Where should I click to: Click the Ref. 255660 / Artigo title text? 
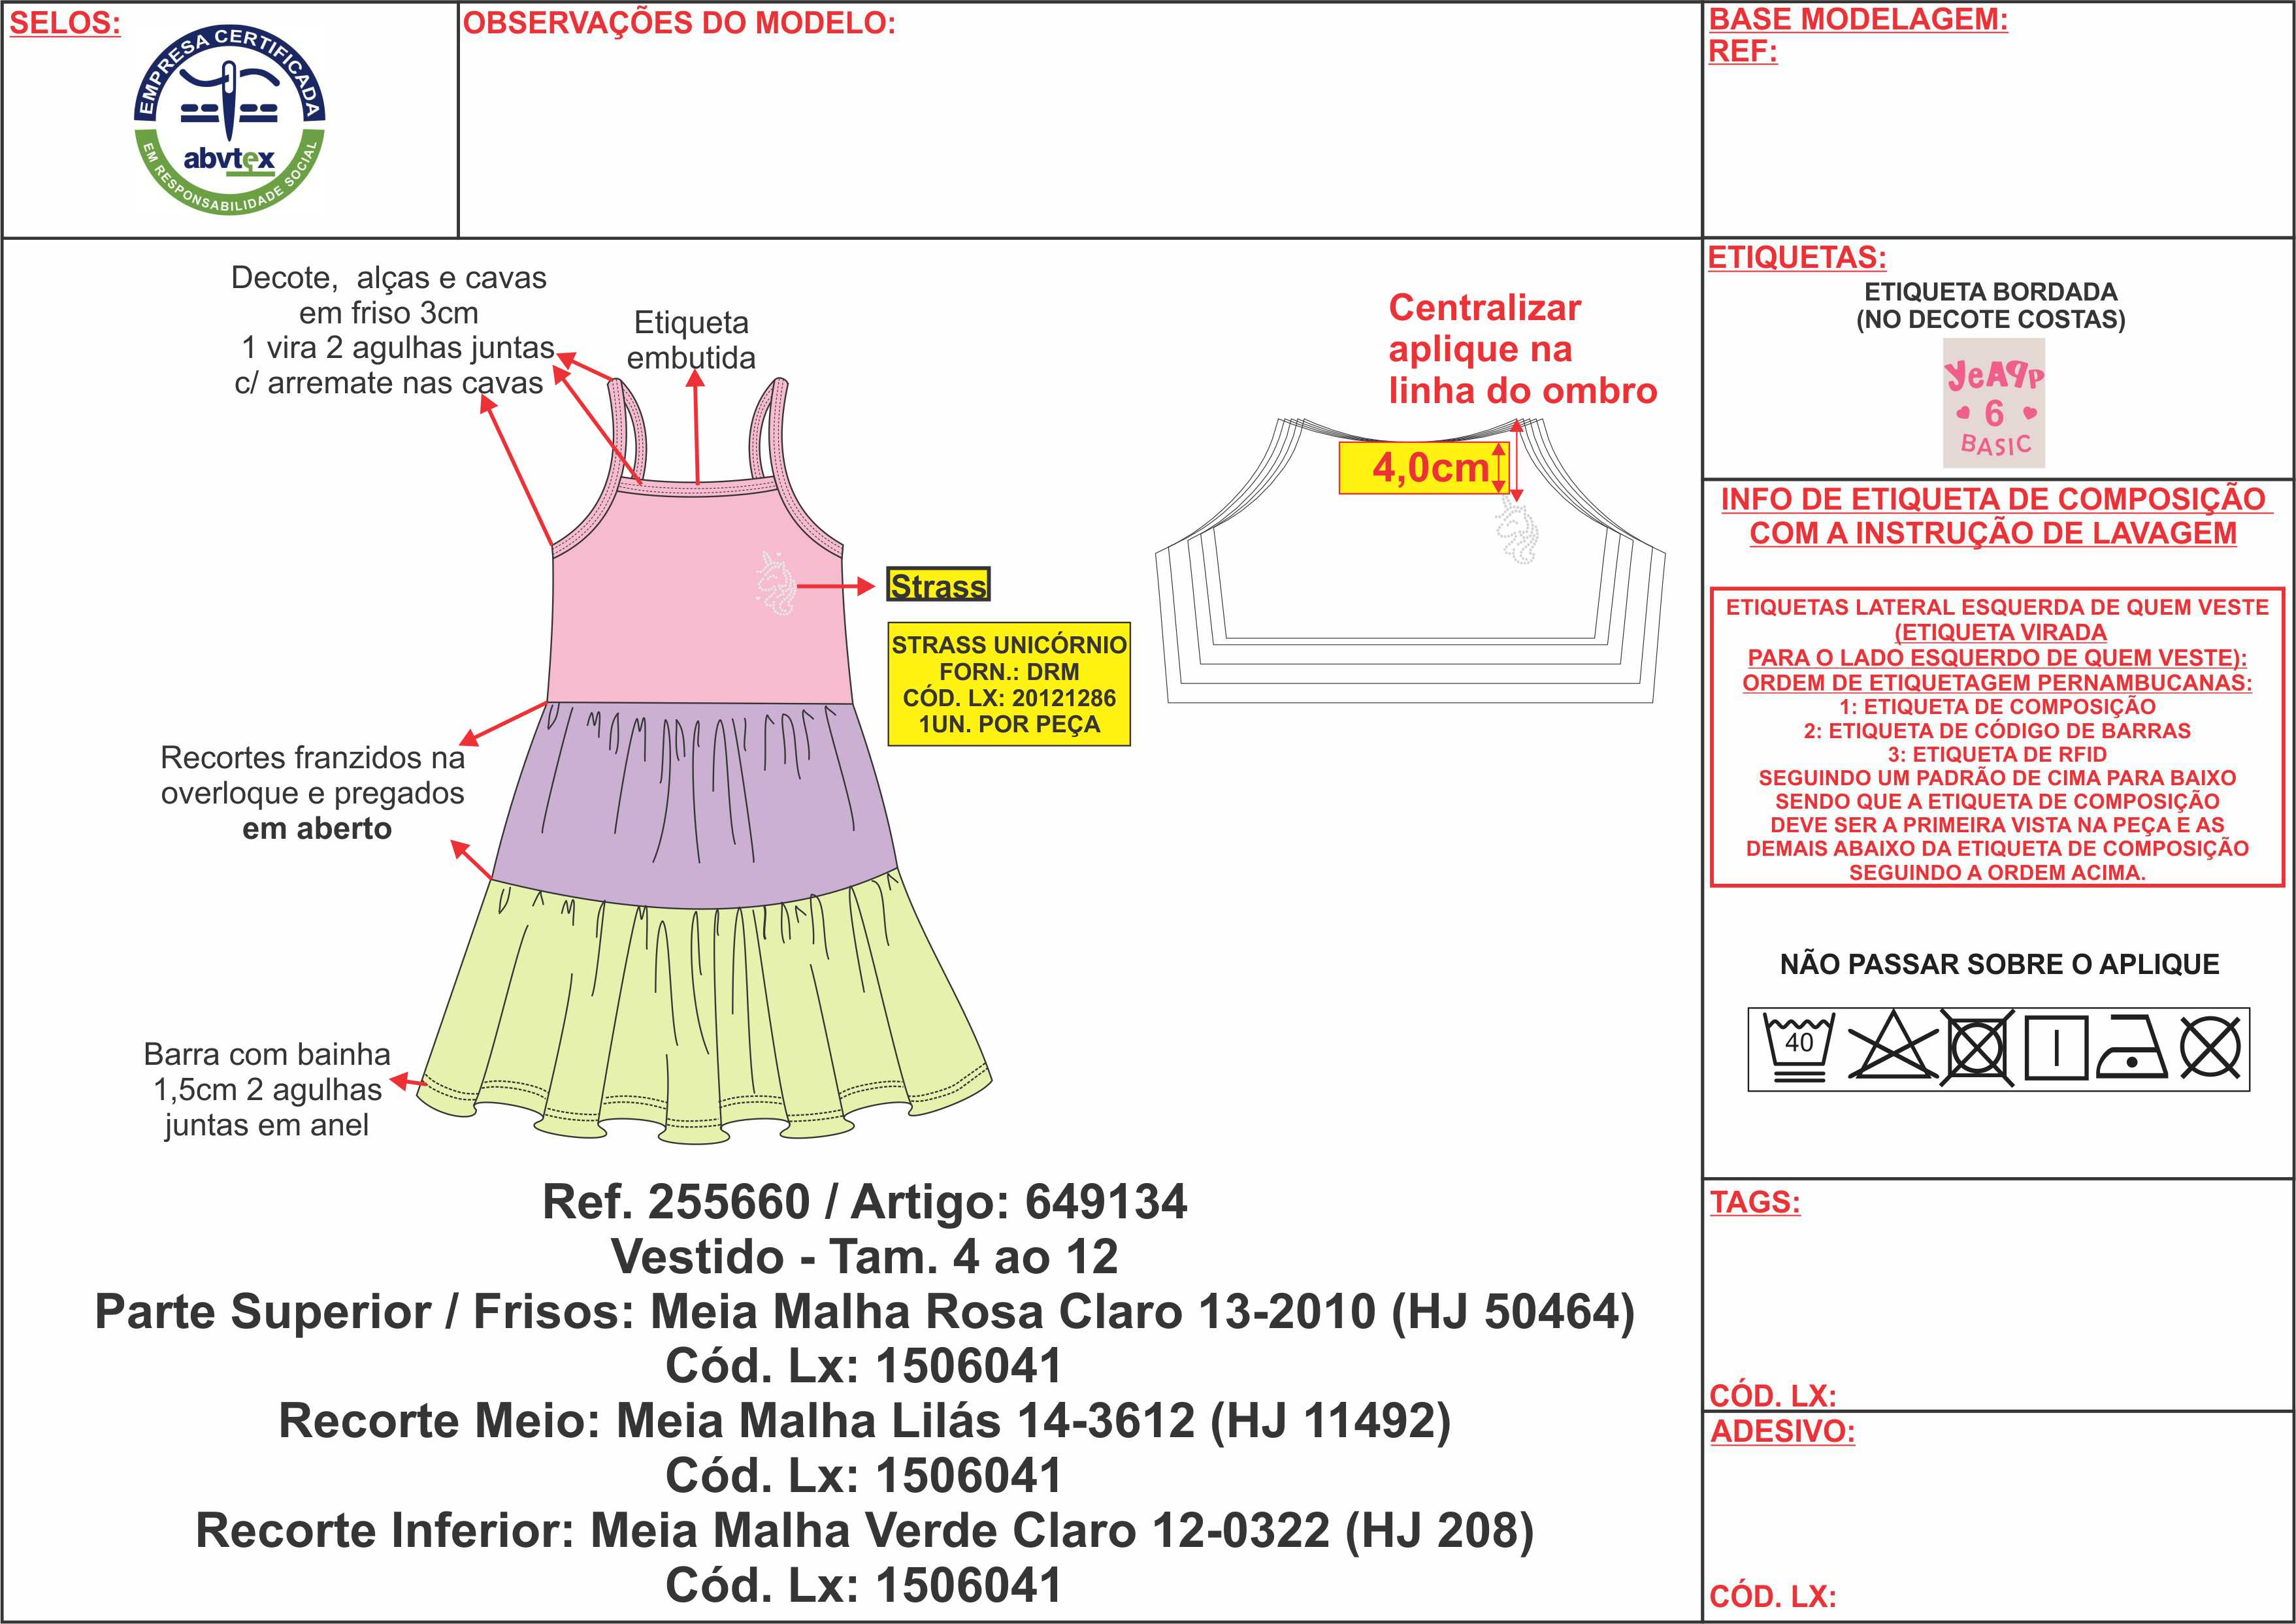point(864,1201)
